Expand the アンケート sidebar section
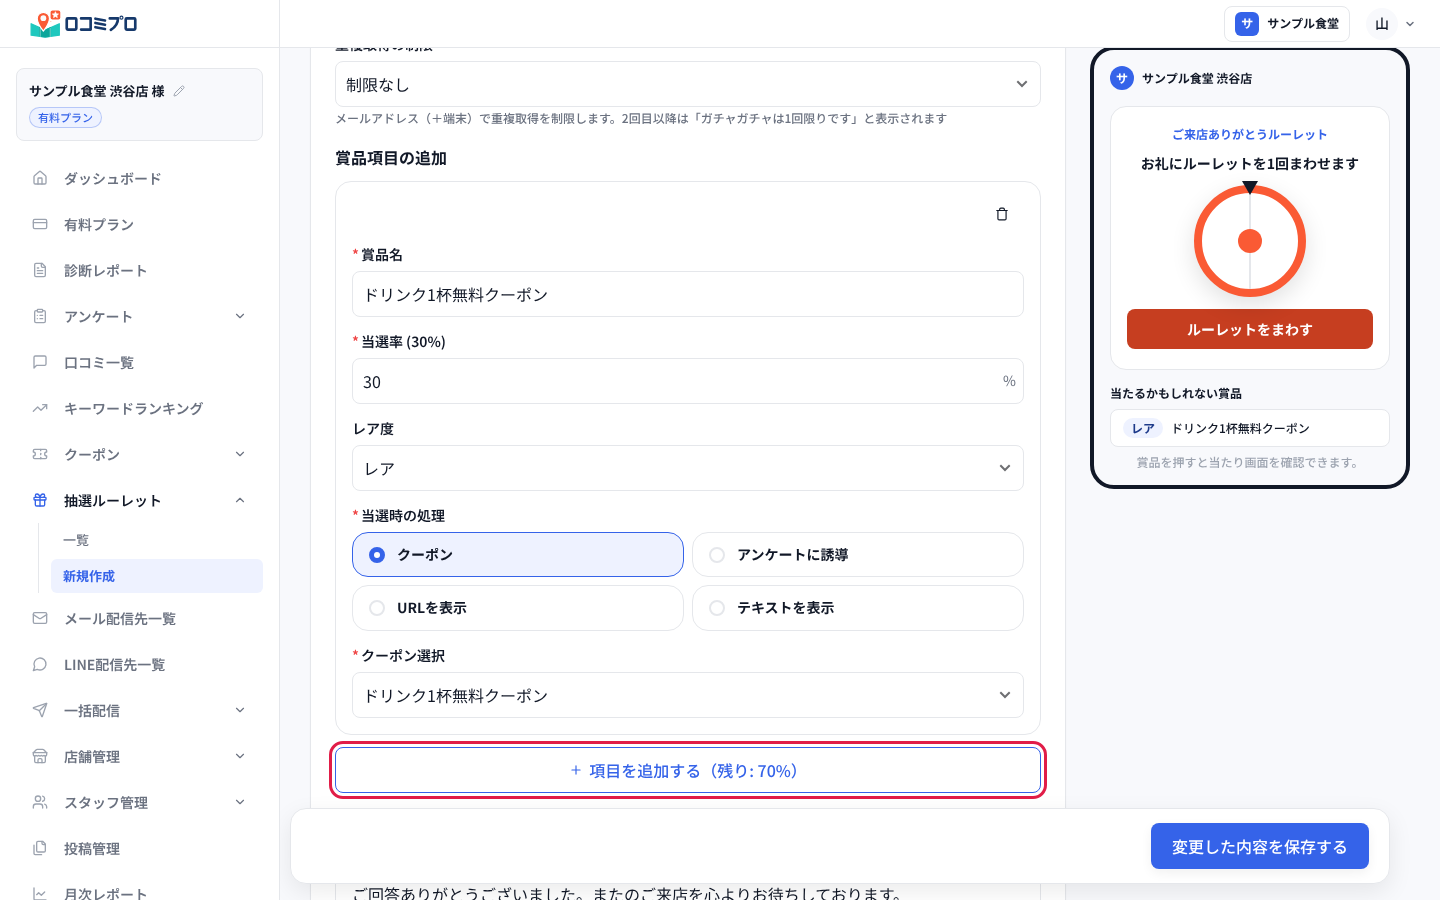Image resolution: width=1440 pixels, height=900 pixels. click(240, 316)
